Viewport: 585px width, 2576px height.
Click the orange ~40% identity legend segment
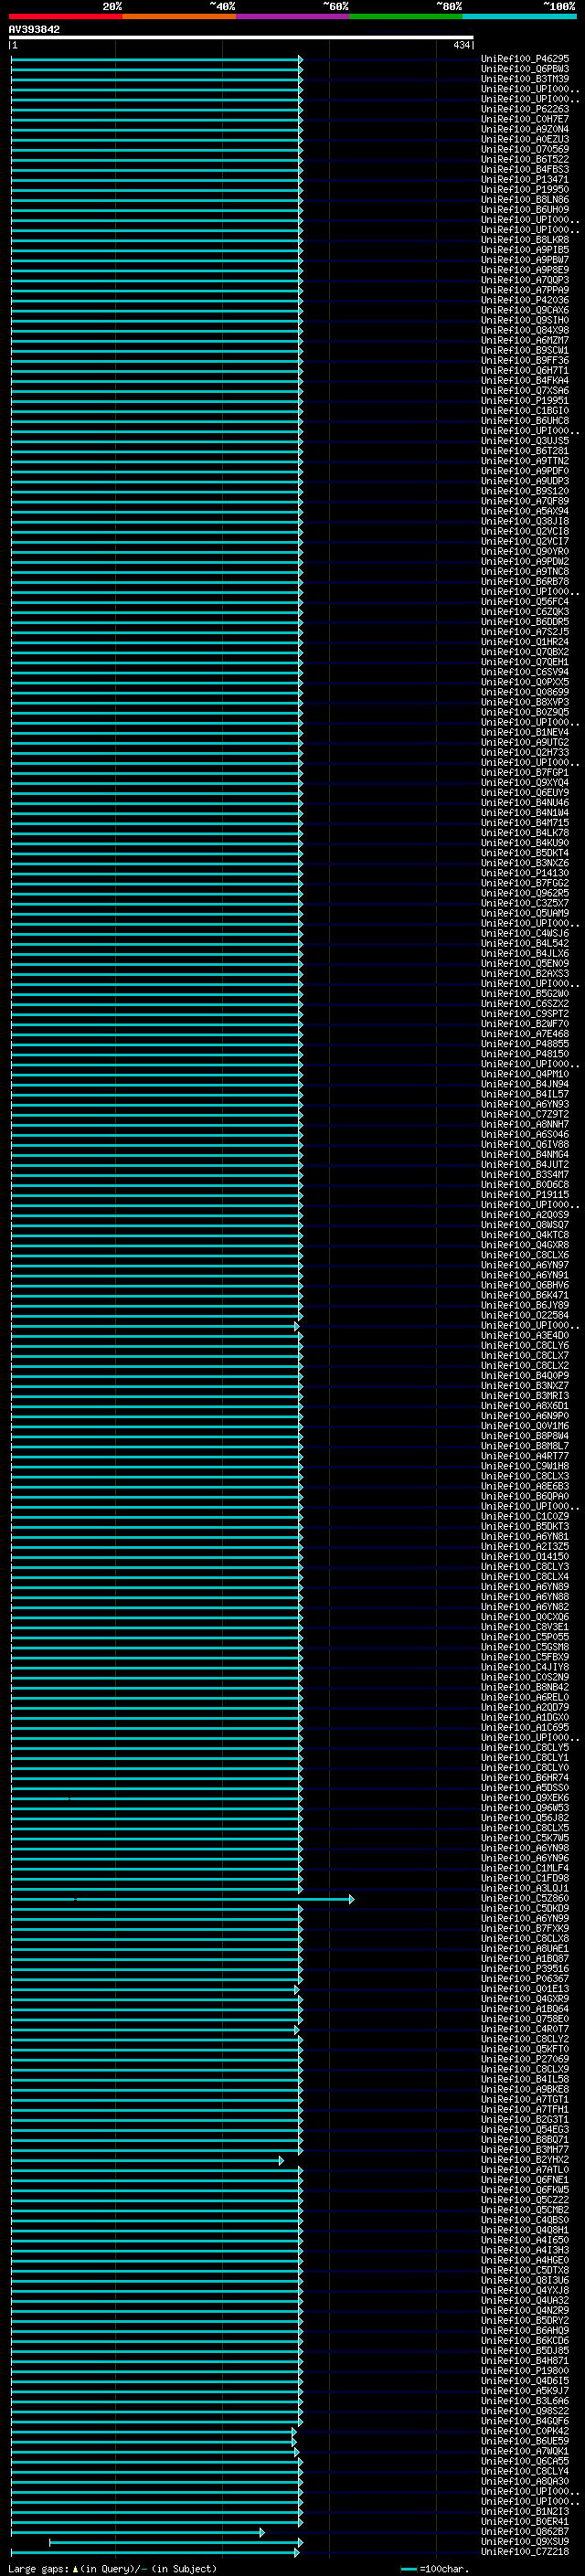(x=179, y=17)
